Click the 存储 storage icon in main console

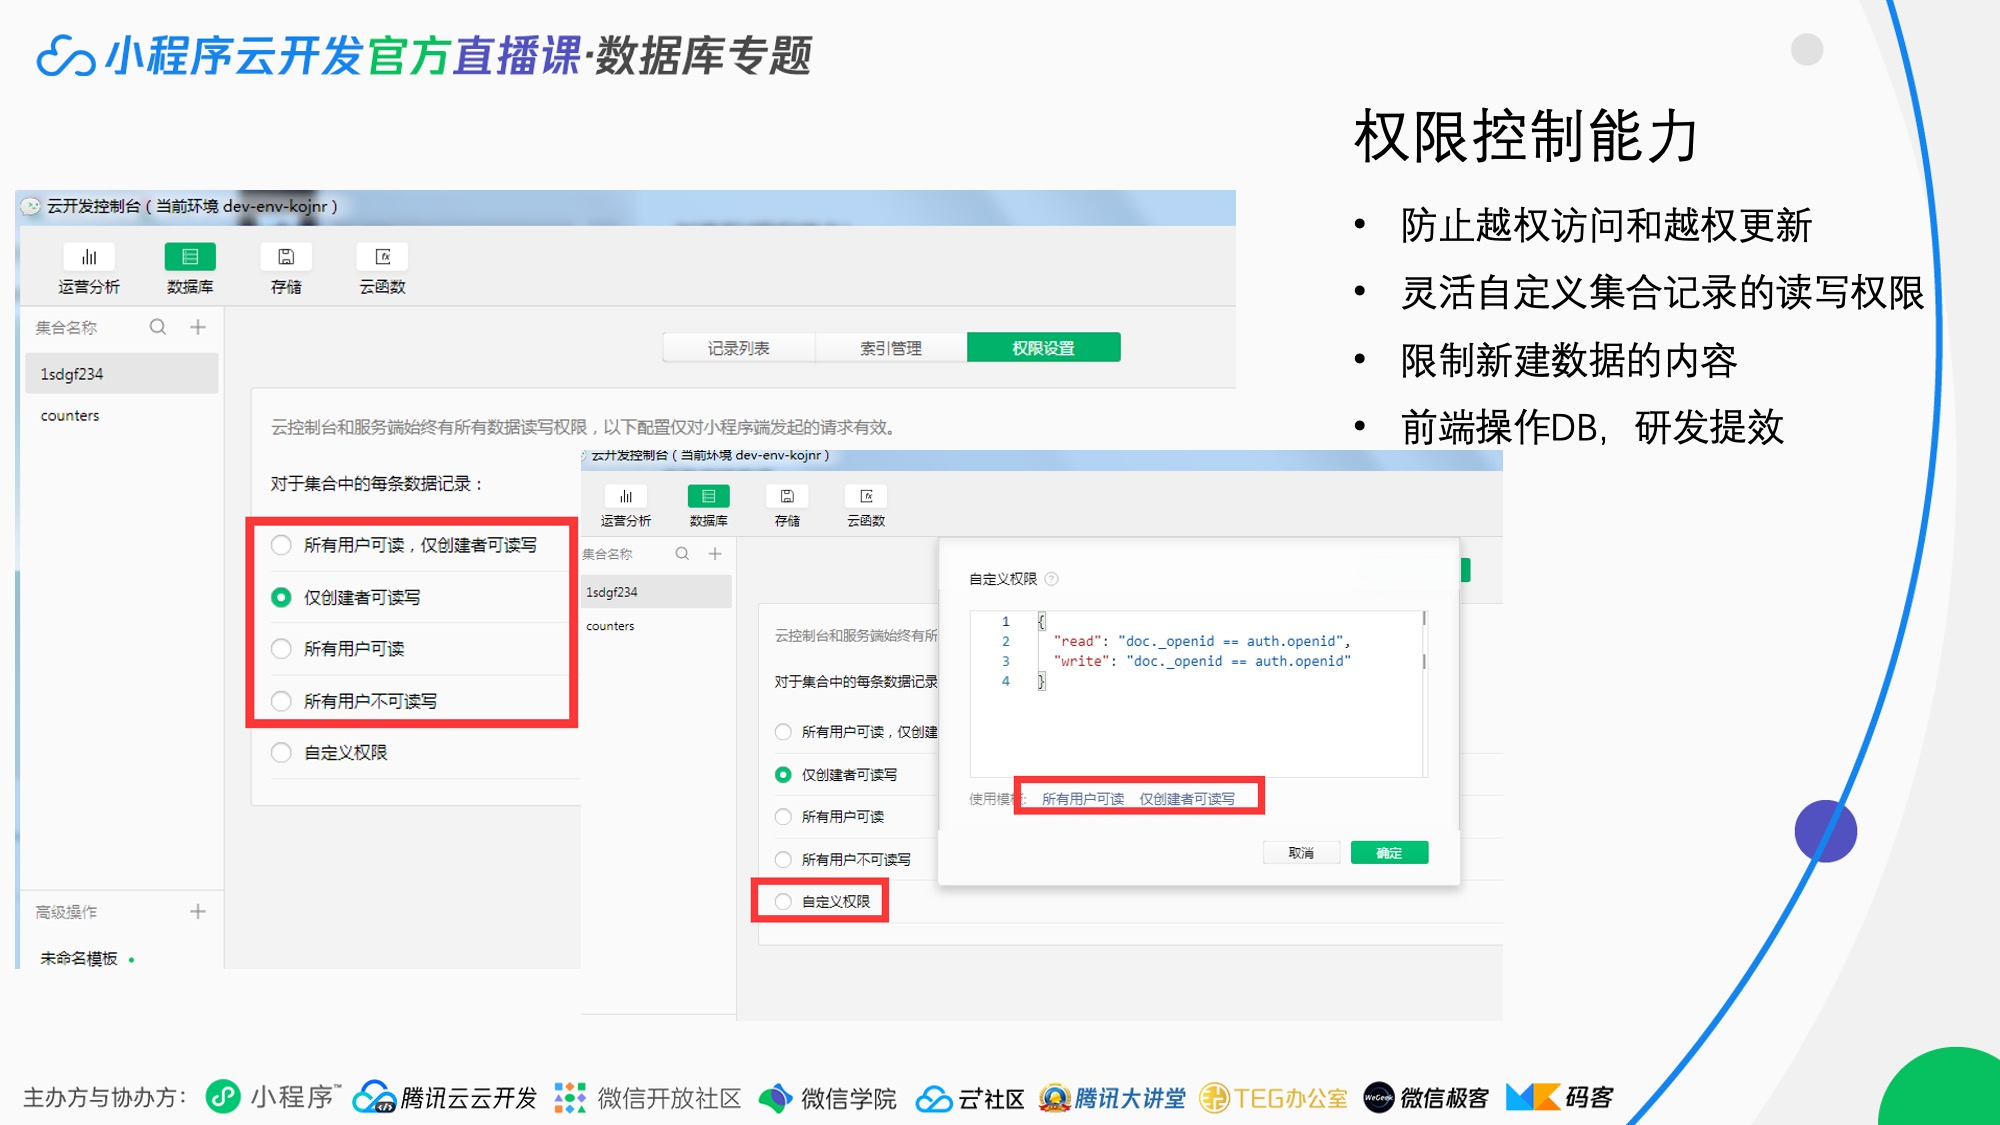[x=286, y=258]
